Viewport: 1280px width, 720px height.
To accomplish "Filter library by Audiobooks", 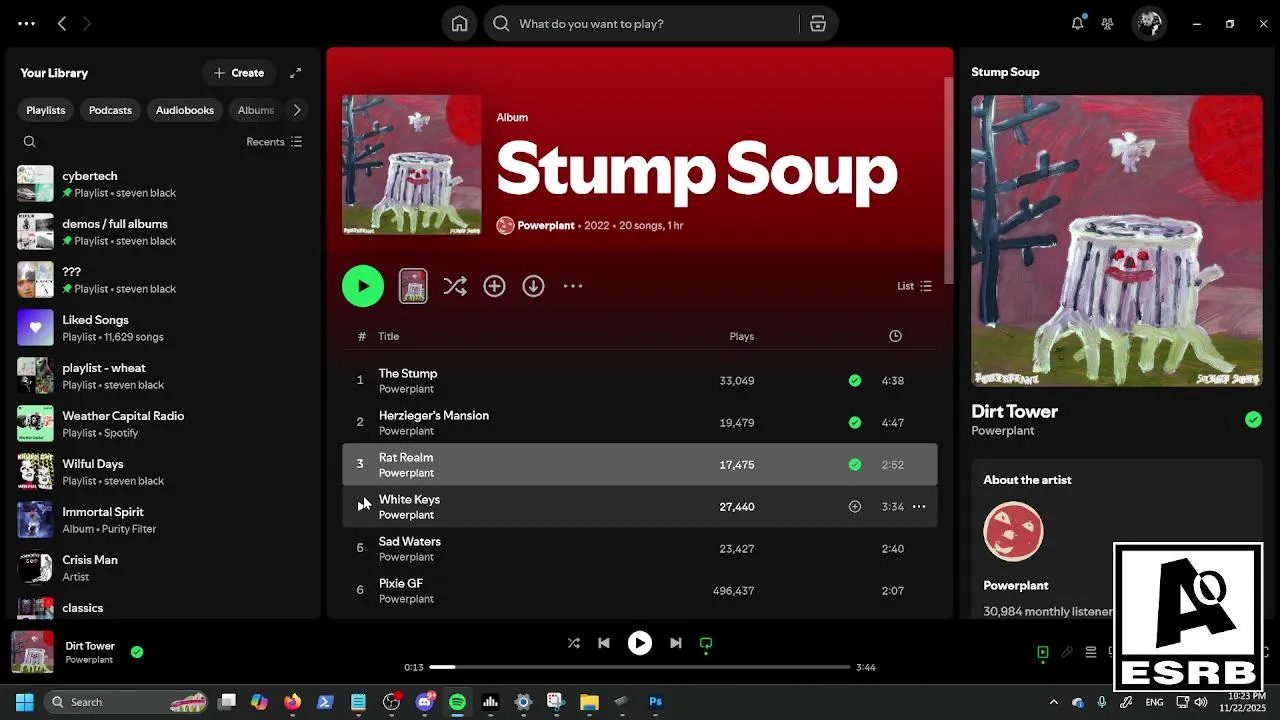I will pyautogui.click(x=185, y=110).
